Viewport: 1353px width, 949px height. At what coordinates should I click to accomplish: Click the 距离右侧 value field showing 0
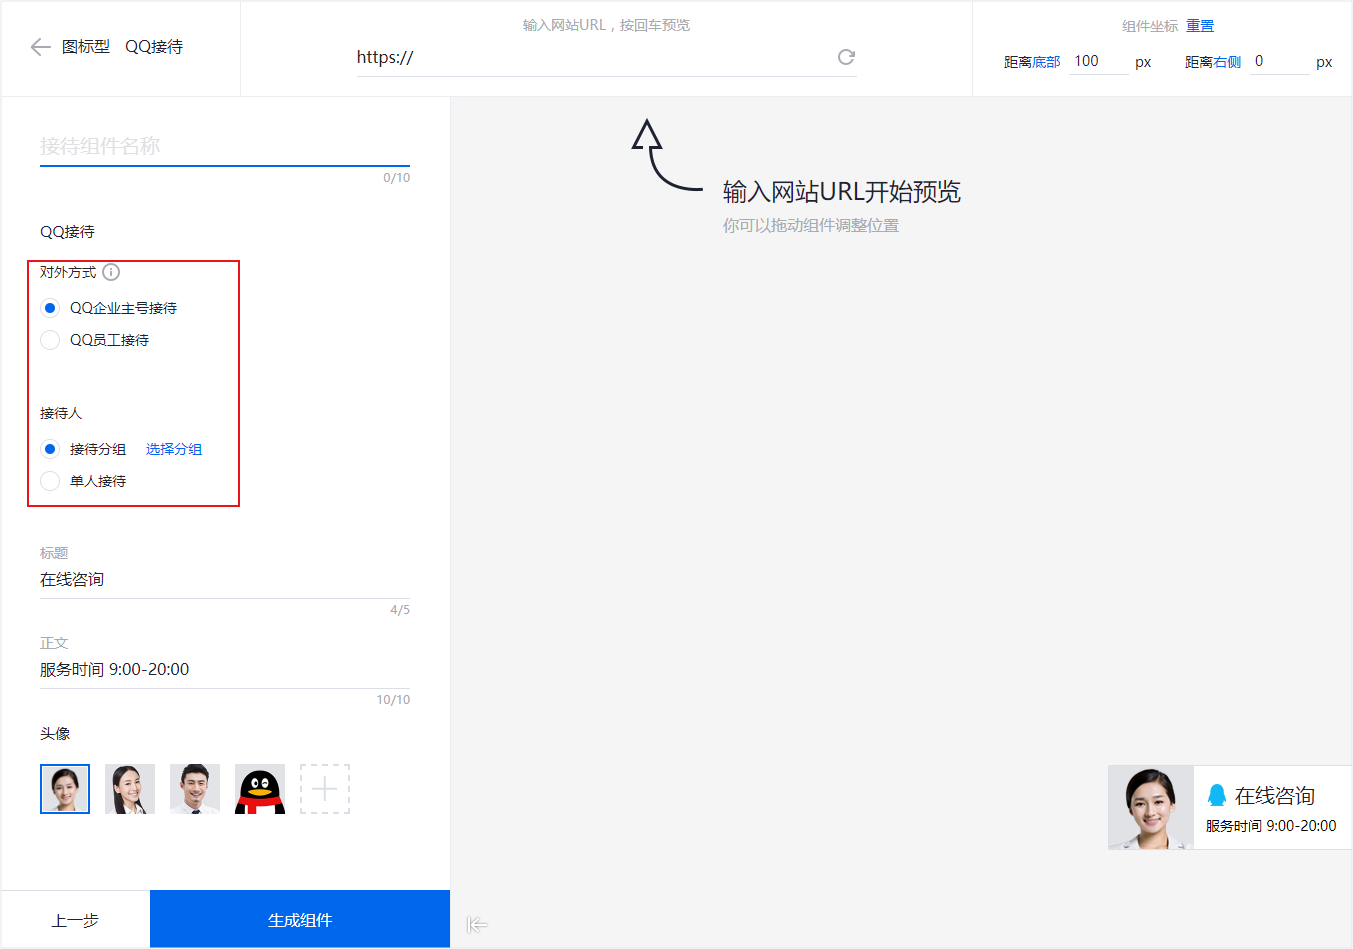1280,61
